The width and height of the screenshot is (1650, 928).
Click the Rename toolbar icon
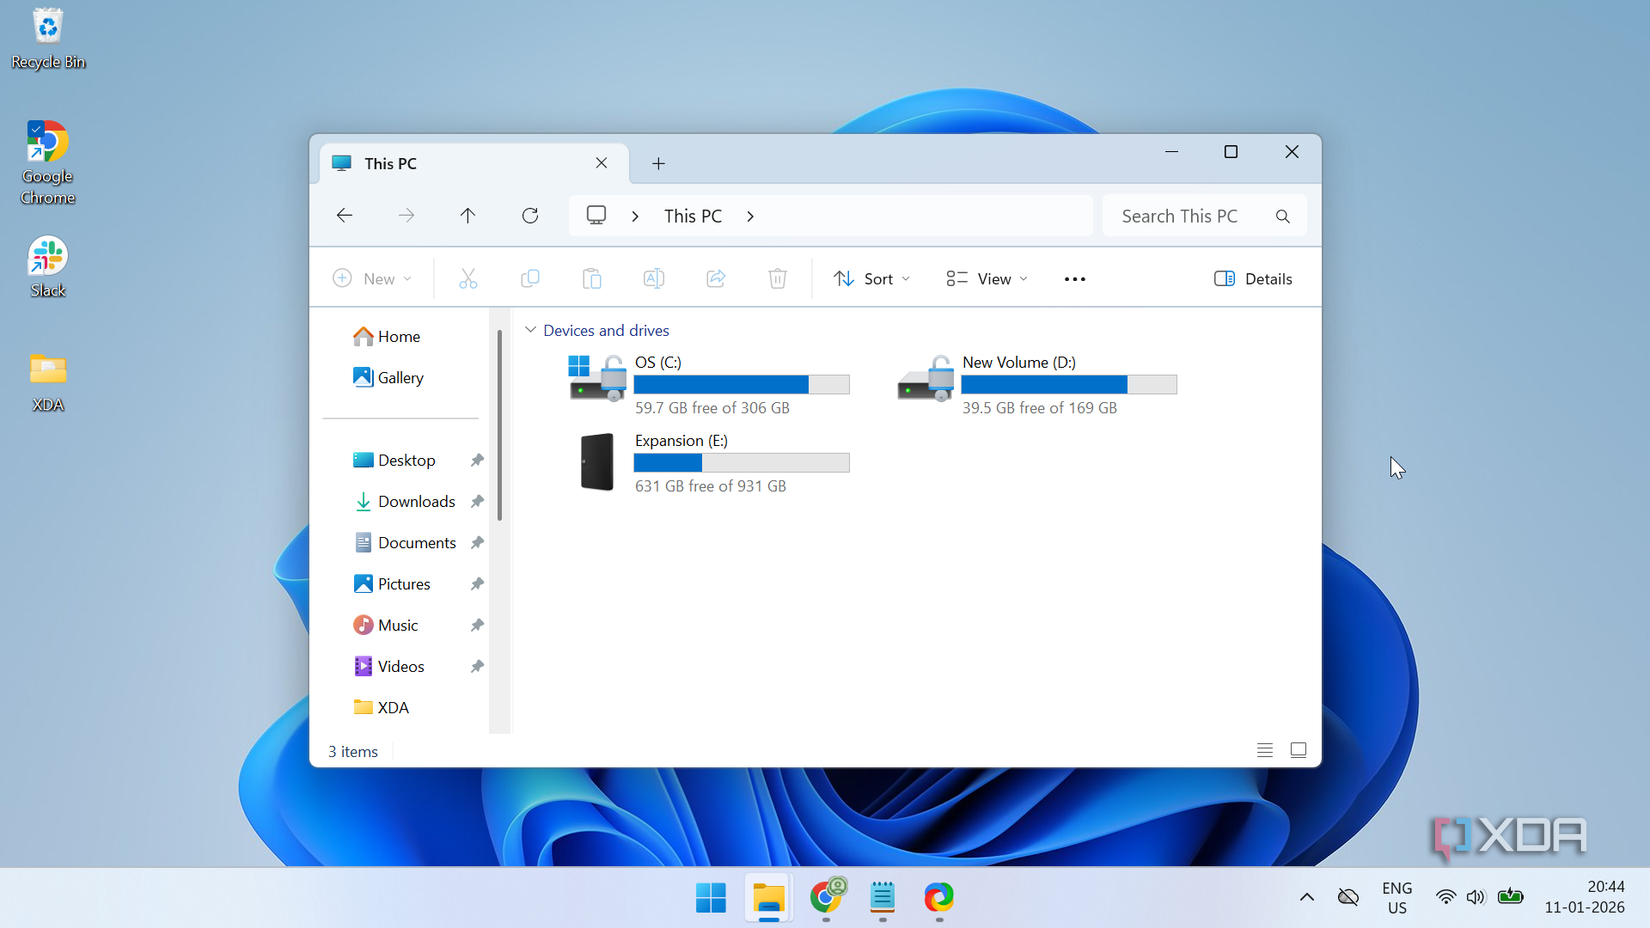[x=654, y=279]
